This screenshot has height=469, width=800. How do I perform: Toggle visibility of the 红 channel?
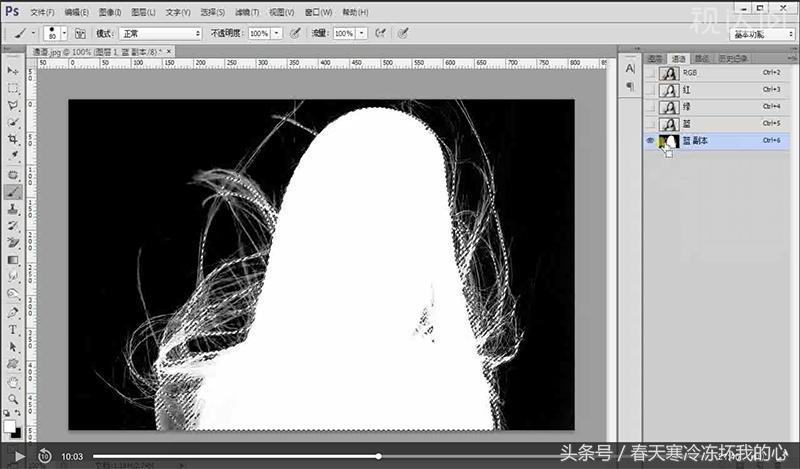coord(650,90)
